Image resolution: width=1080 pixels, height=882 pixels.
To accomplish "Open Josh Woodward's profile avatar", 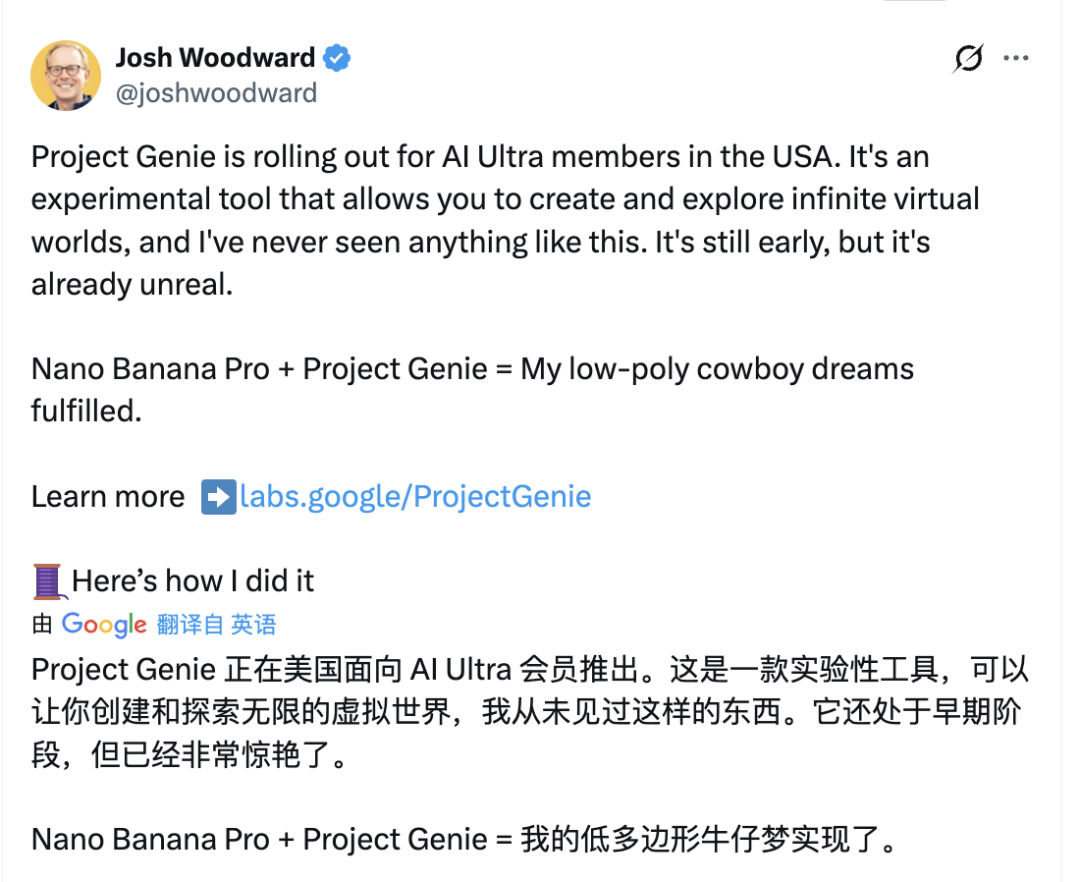I will click(x=66, y=75).
